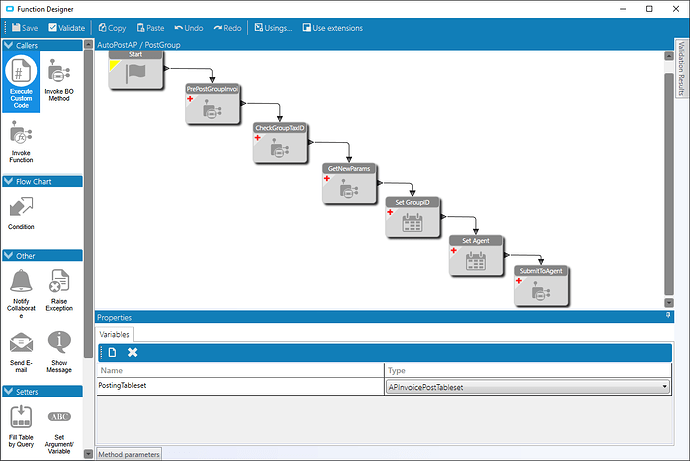Click the PostingTableset name cell
This screenshot has height=461, width=690.
pos(240,386)
